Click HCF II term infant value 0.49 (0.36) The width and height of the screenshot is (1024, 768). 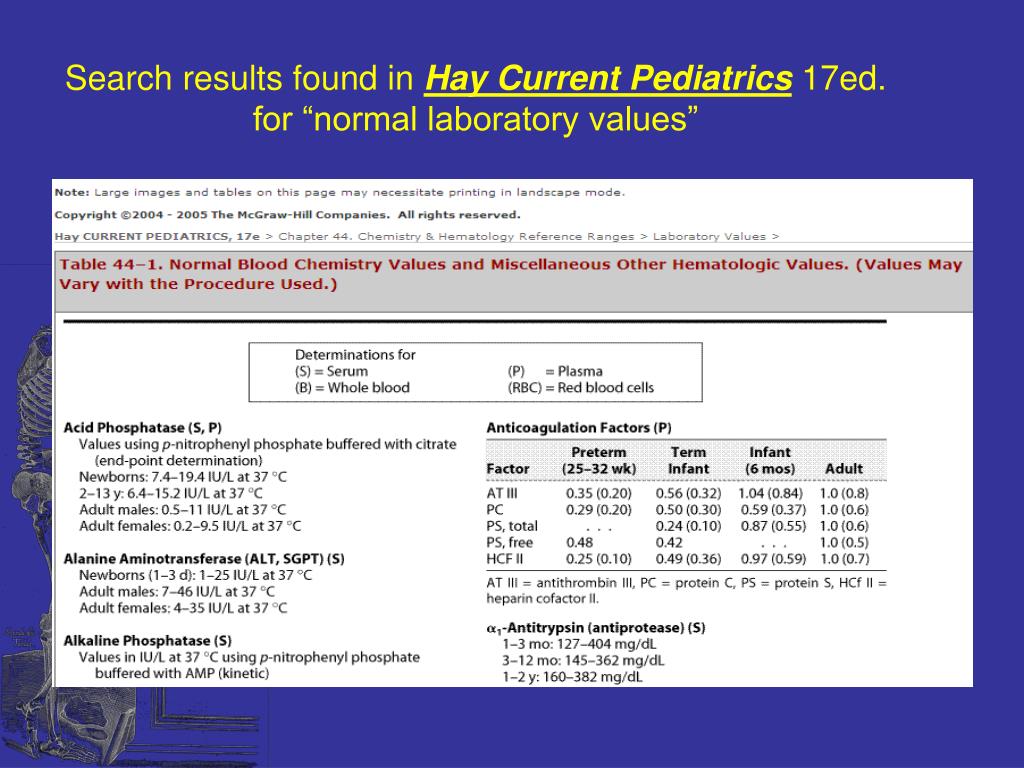[688, 559]
